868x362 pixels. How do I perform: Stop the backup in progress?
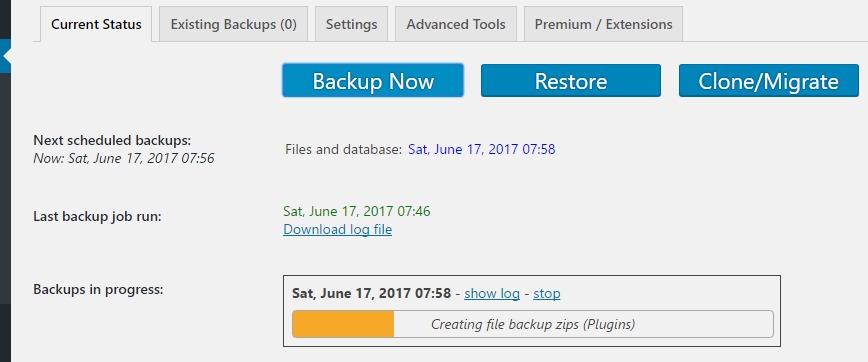547,293
